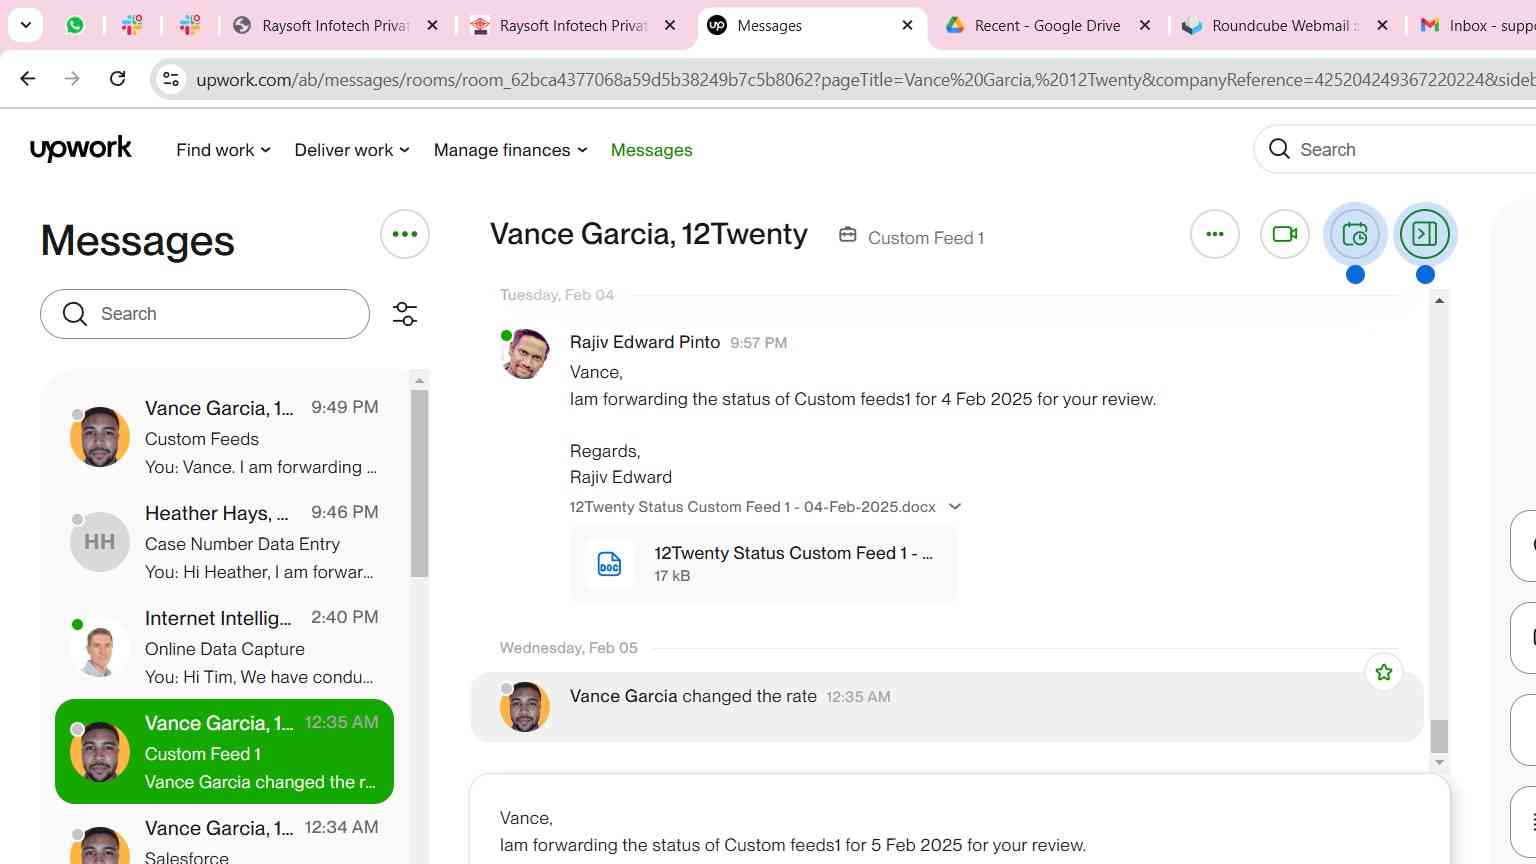Start a video call with camera icon
This screenshot has width=1536, height=864.
1285,234
